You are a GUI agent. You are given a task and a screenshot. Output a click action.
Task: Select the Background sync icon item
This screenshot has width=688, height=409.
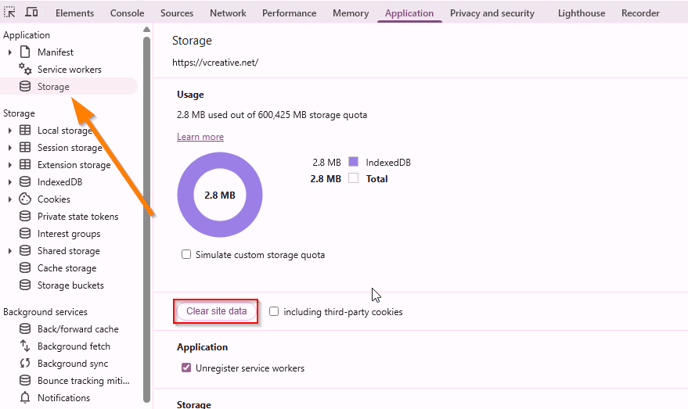point(25,363)
